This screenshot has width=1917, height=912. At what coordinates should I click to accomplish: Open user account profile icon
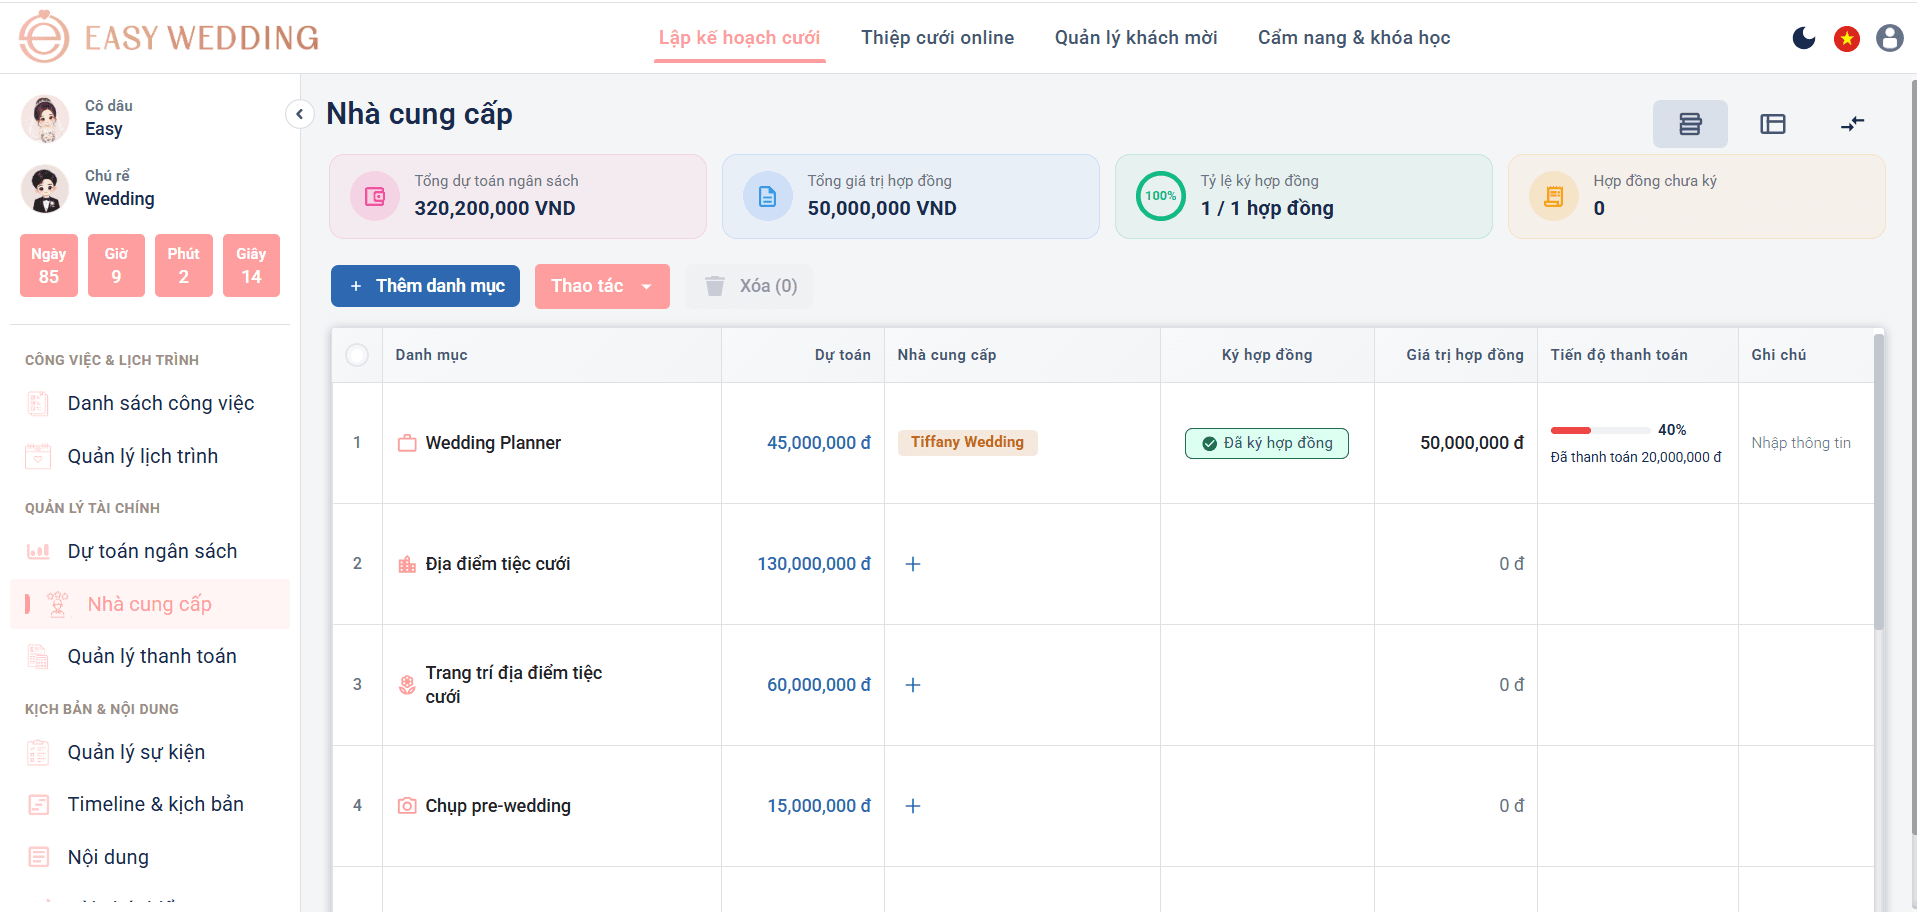[1890, 38]
